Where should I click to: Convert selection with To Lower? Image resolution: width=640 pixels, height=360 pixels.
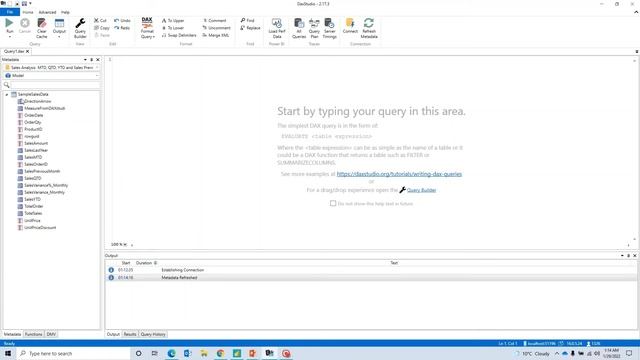[x=173, y=28]
